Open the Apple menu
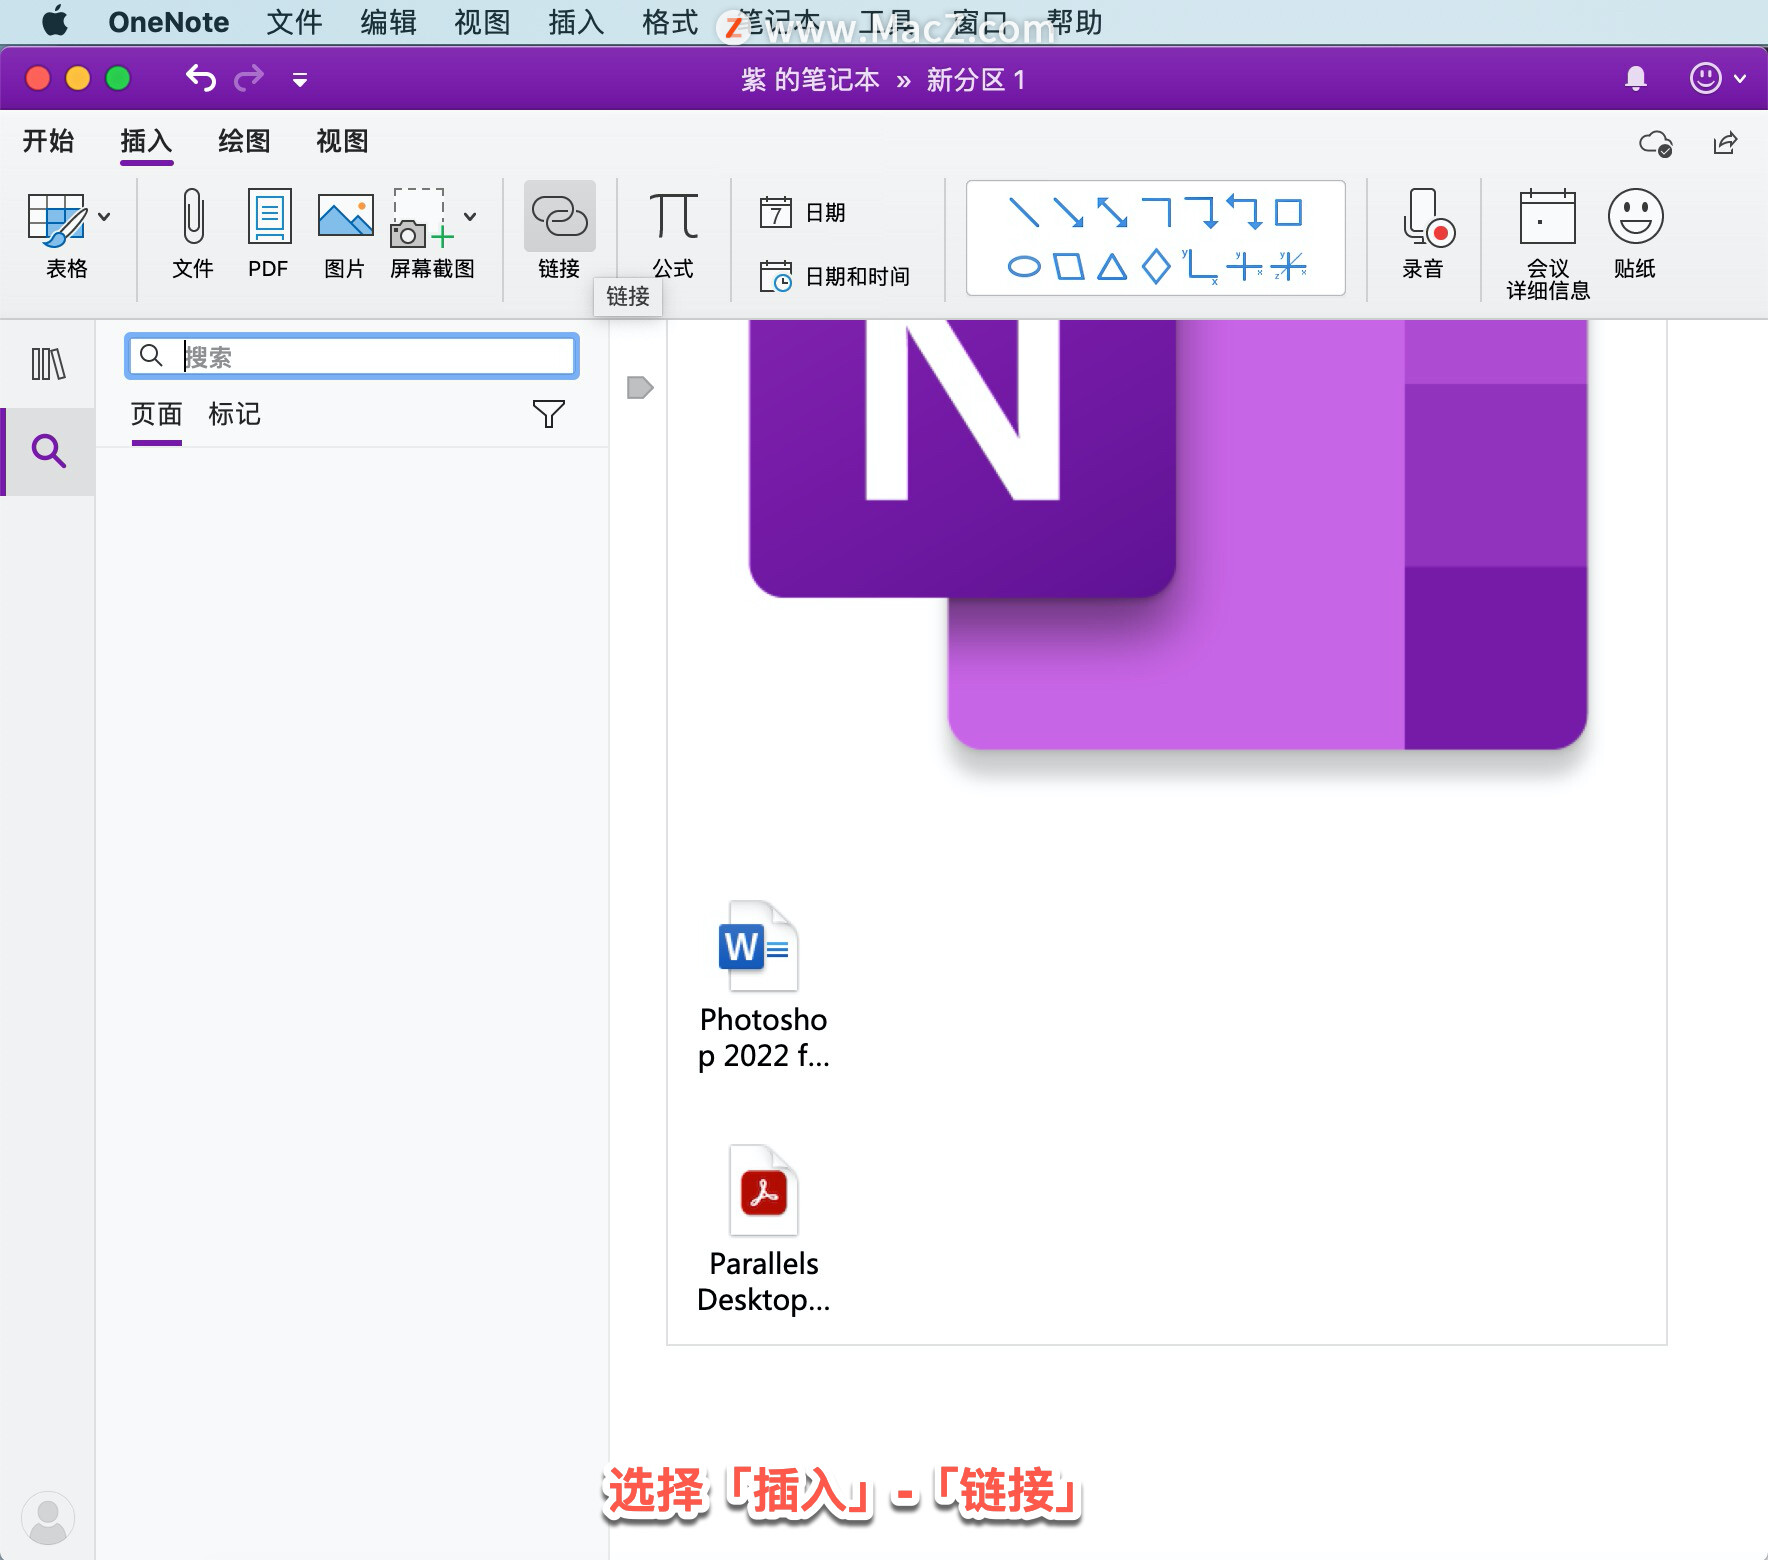 (55, 21)
